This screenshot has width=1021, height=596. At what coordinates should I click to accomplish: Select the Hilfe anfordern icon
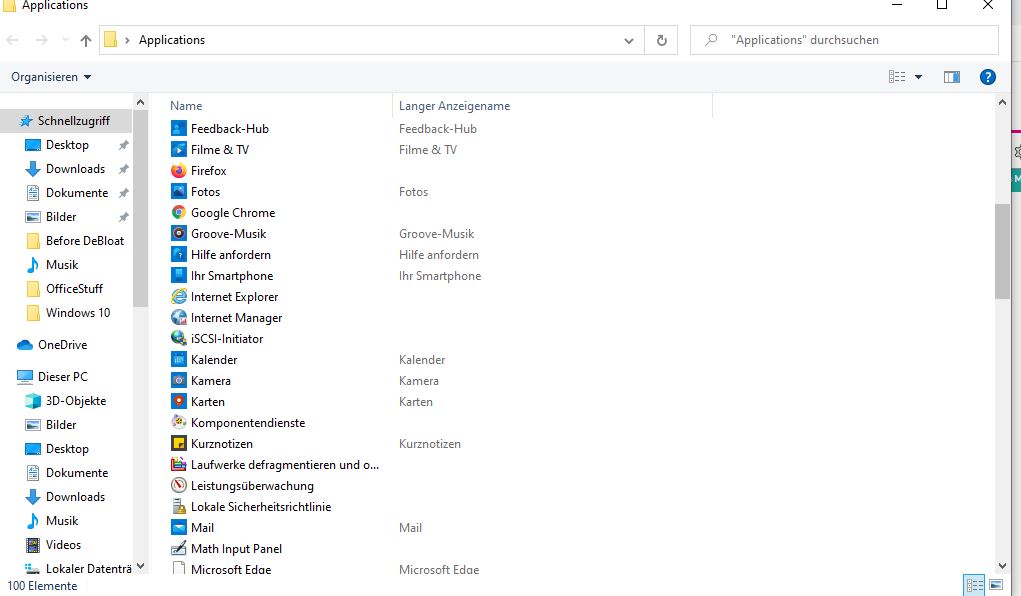pyautogui.click(x=178, y=254)
